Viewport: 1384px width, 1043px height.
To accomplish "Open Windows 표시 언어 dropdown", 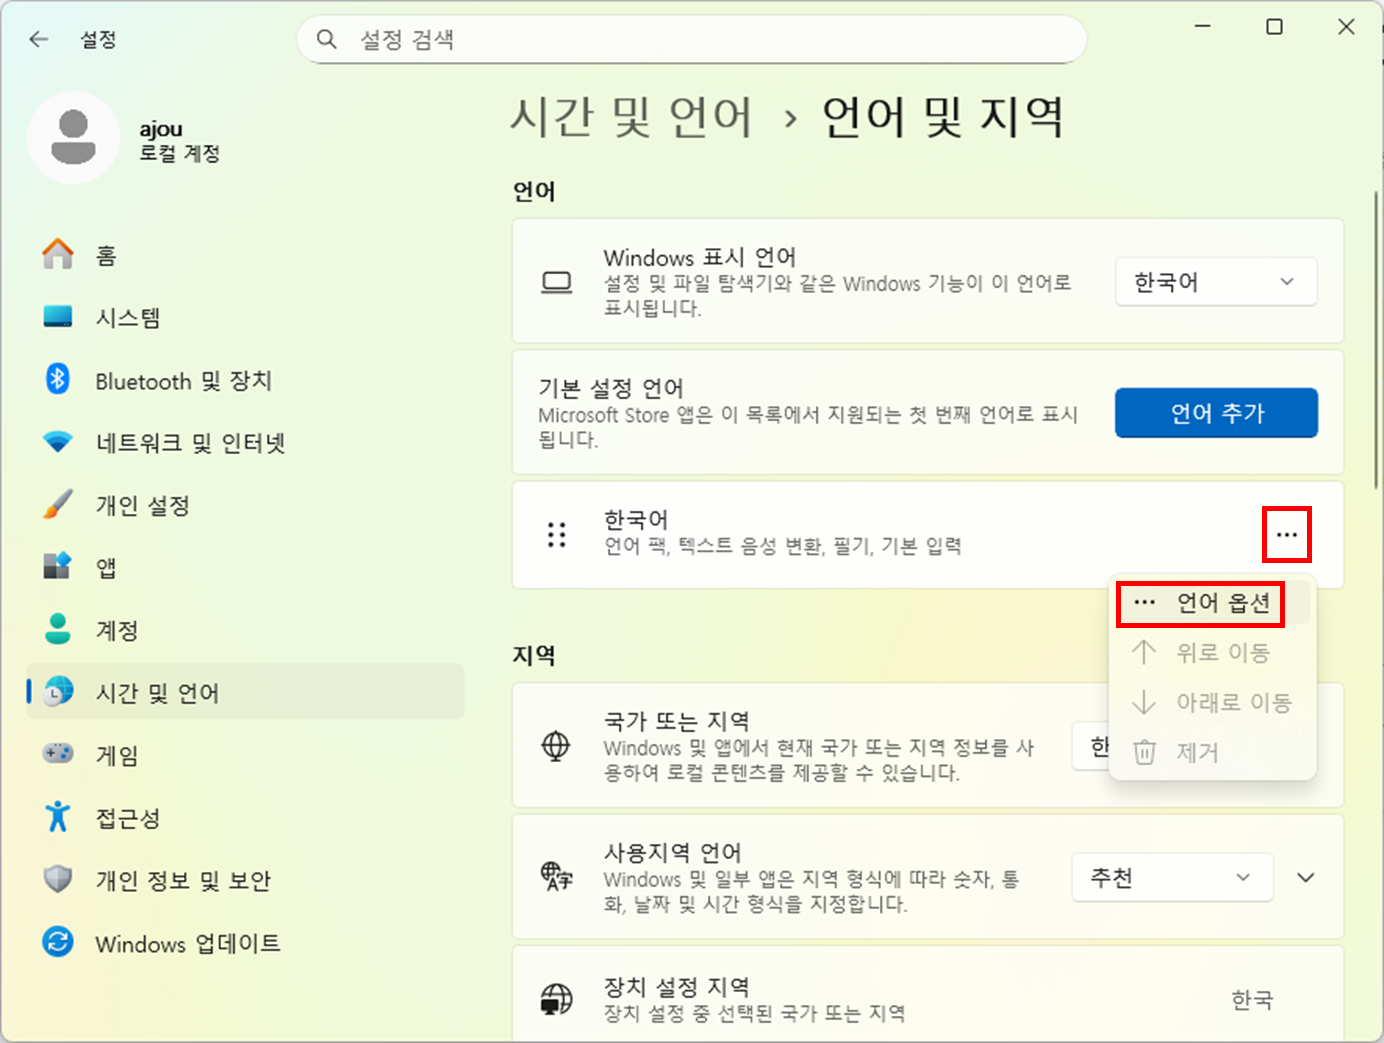I will tap(1215, 282).
